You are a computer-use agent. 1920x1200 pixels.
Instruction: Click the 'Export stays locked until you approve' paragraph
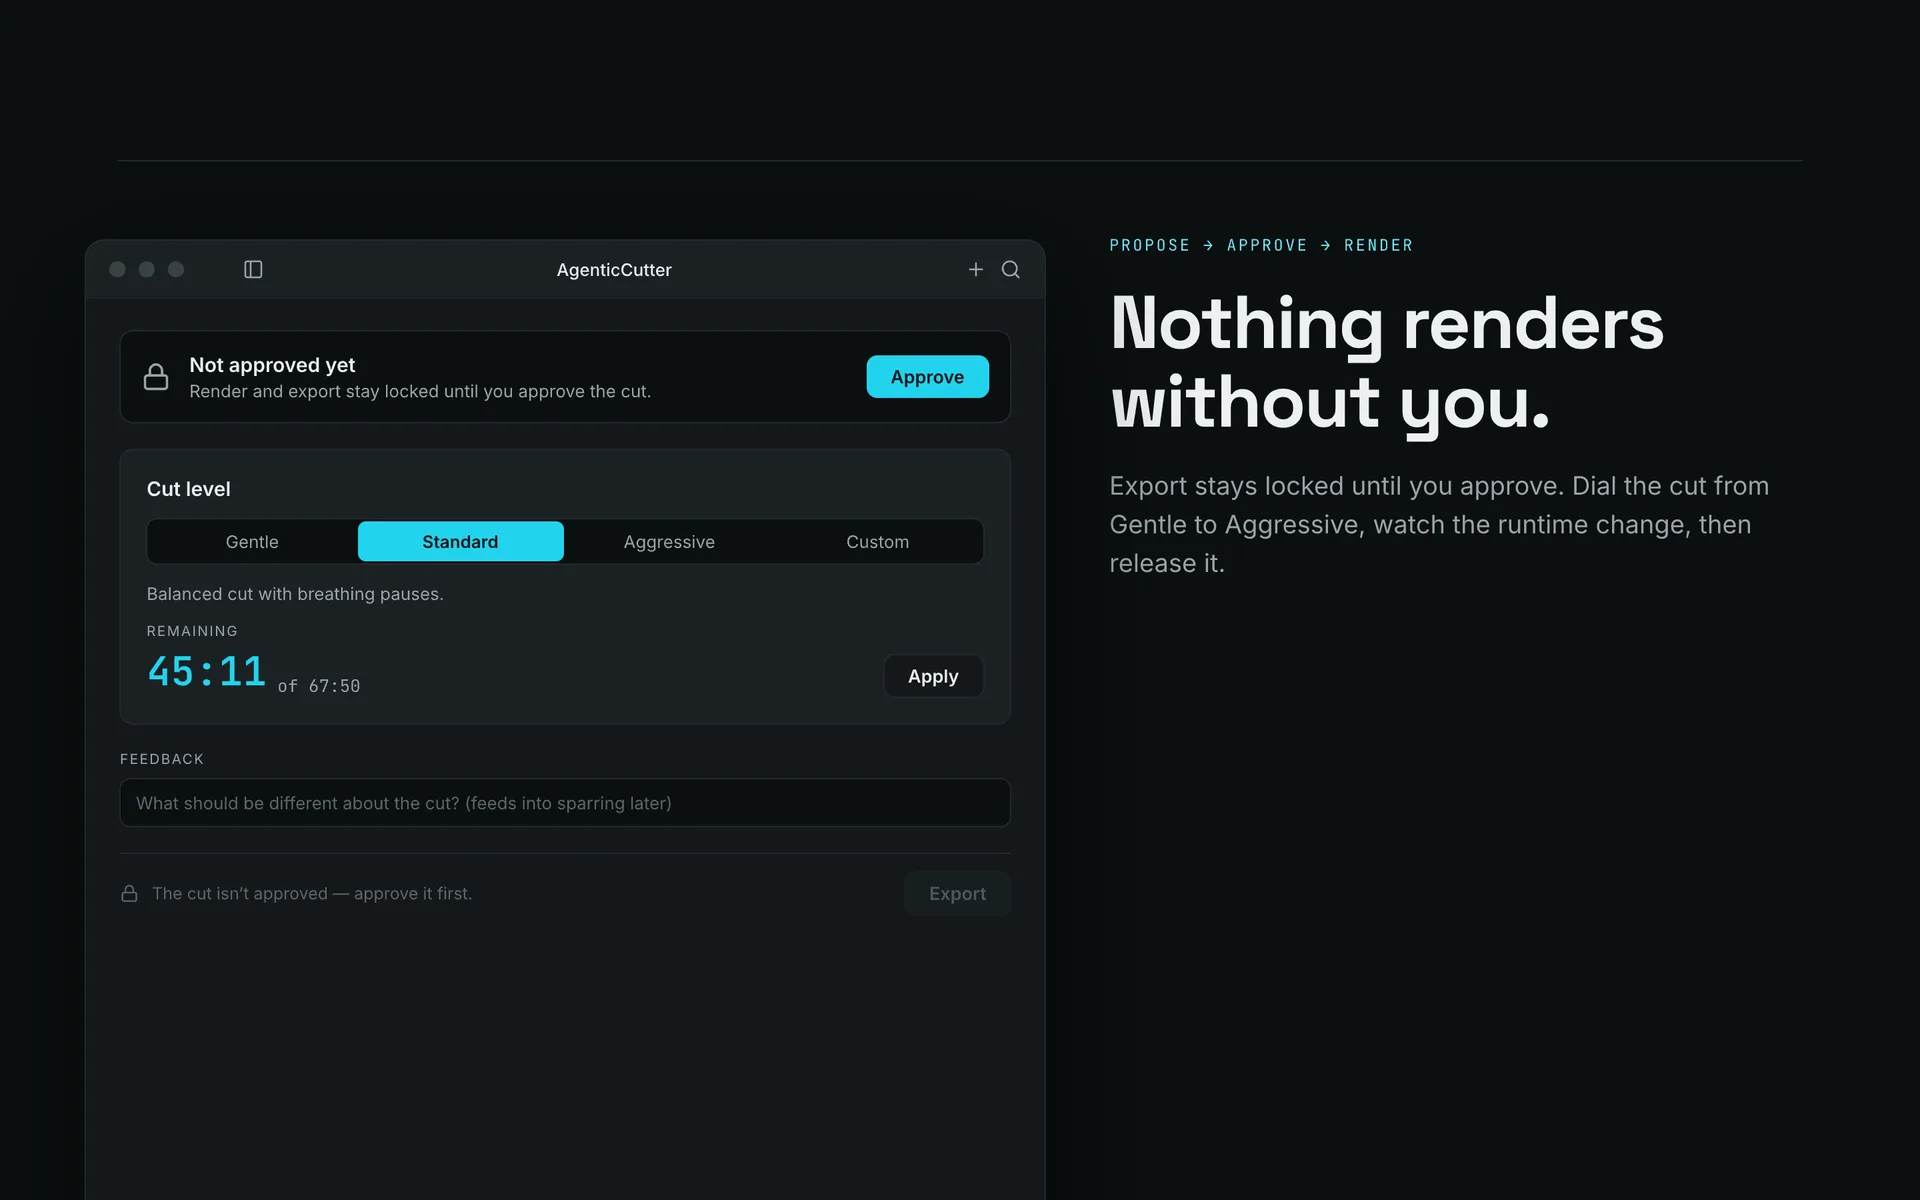point(1439,524)
